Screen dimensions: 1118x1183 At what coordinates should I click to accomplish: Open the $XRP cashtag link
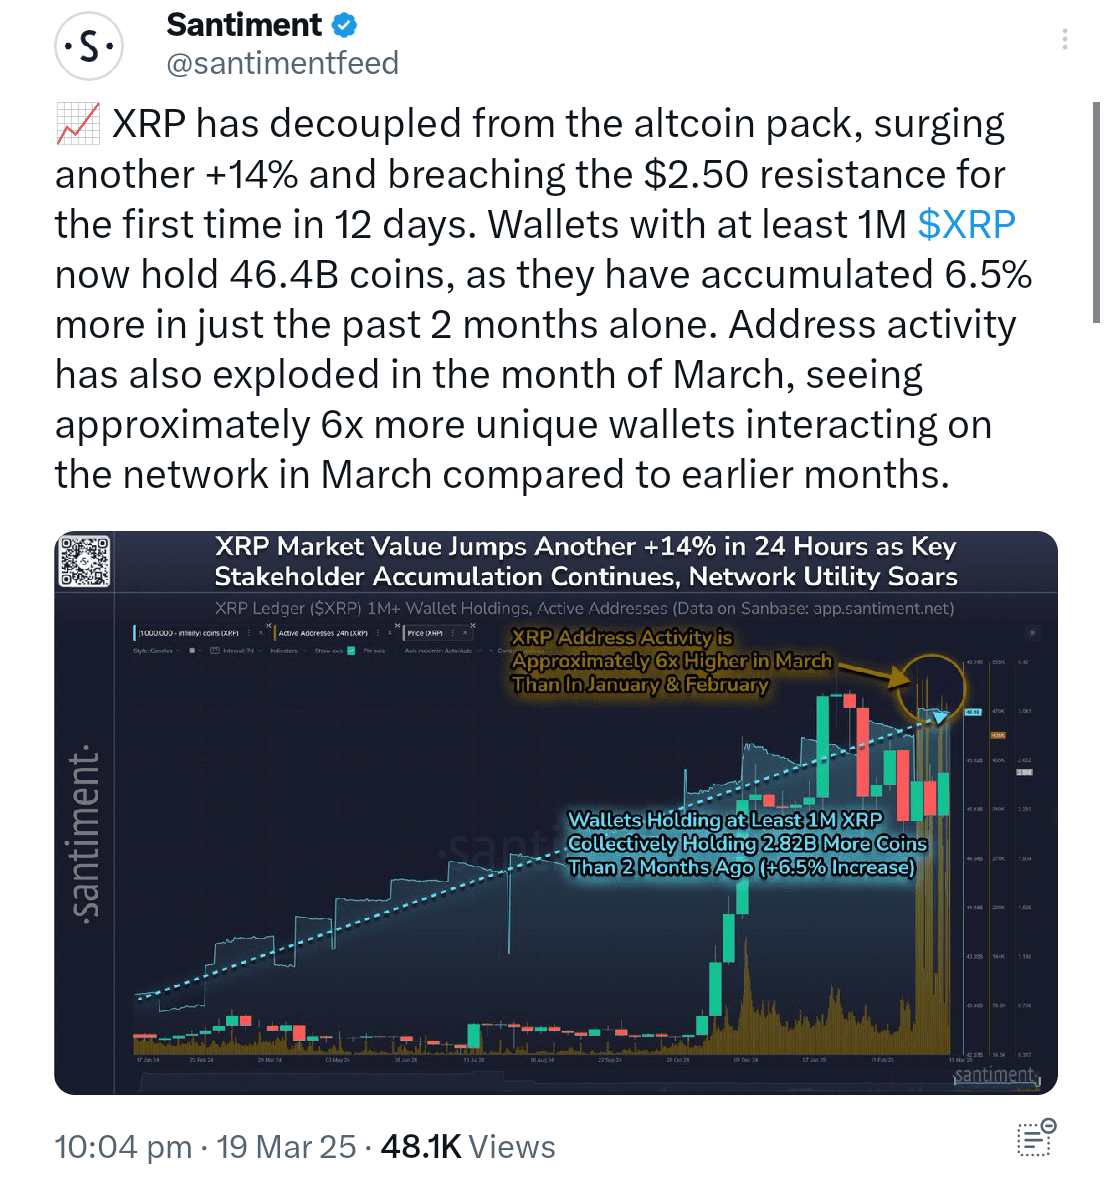coord(966,224)
